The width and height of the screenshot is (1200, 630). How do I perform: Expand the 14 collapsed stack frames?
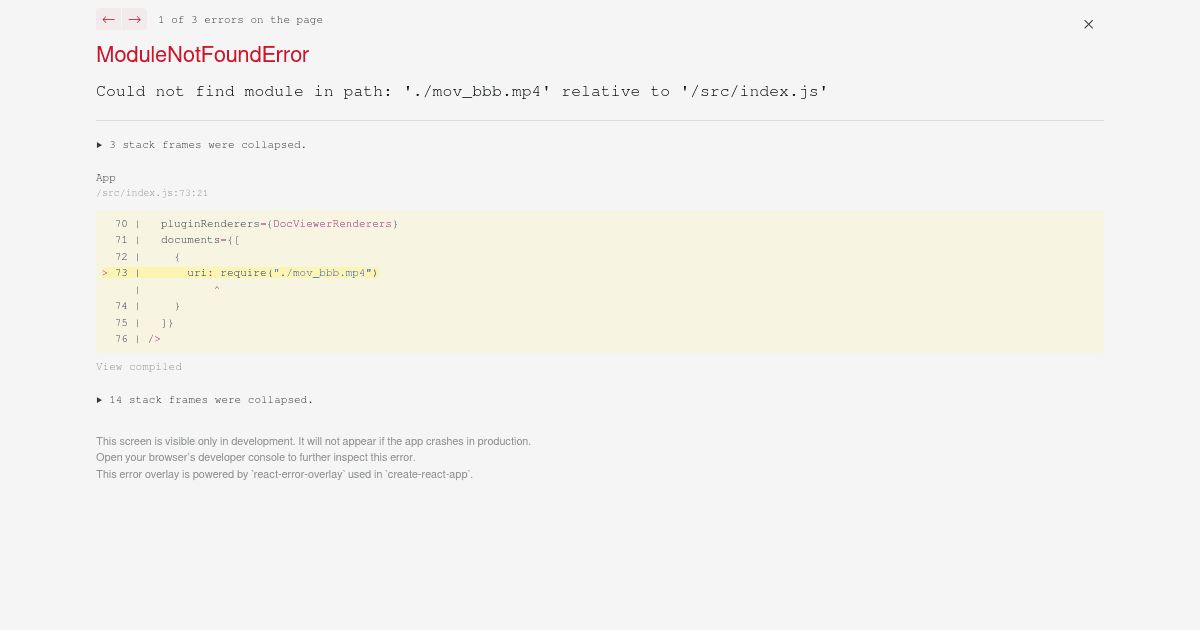coord(205,400)
